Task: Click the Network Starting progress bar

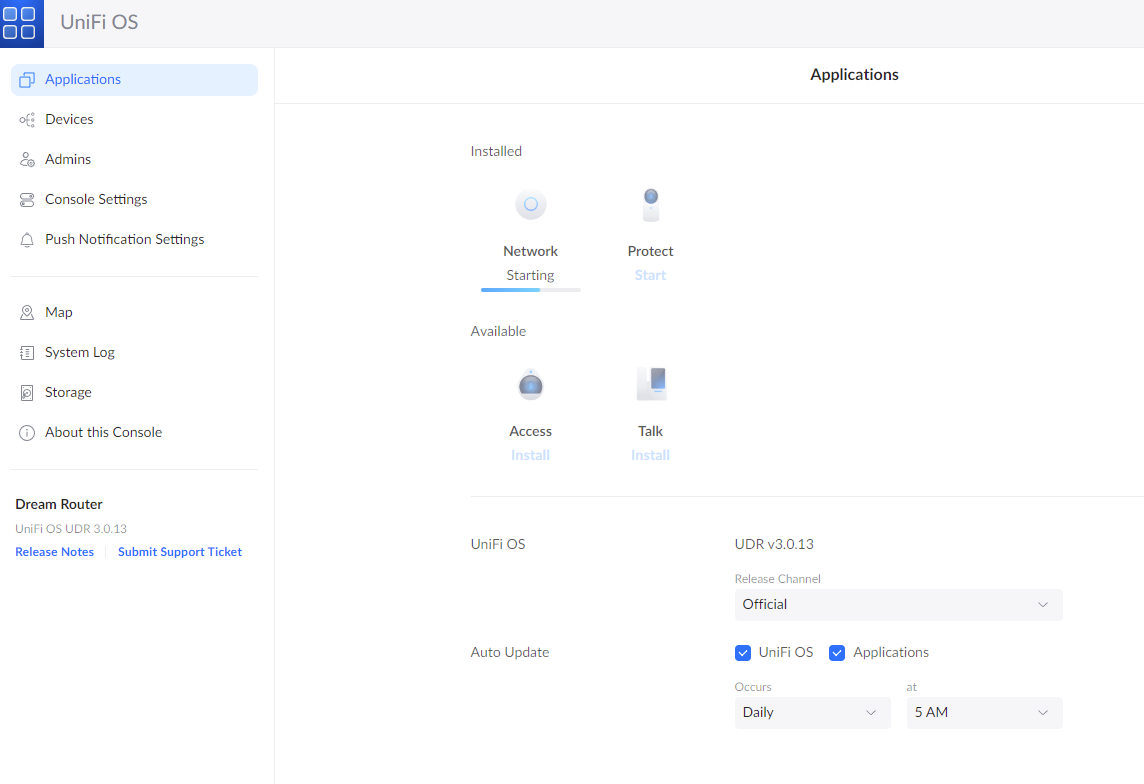Action: point(530,290)
